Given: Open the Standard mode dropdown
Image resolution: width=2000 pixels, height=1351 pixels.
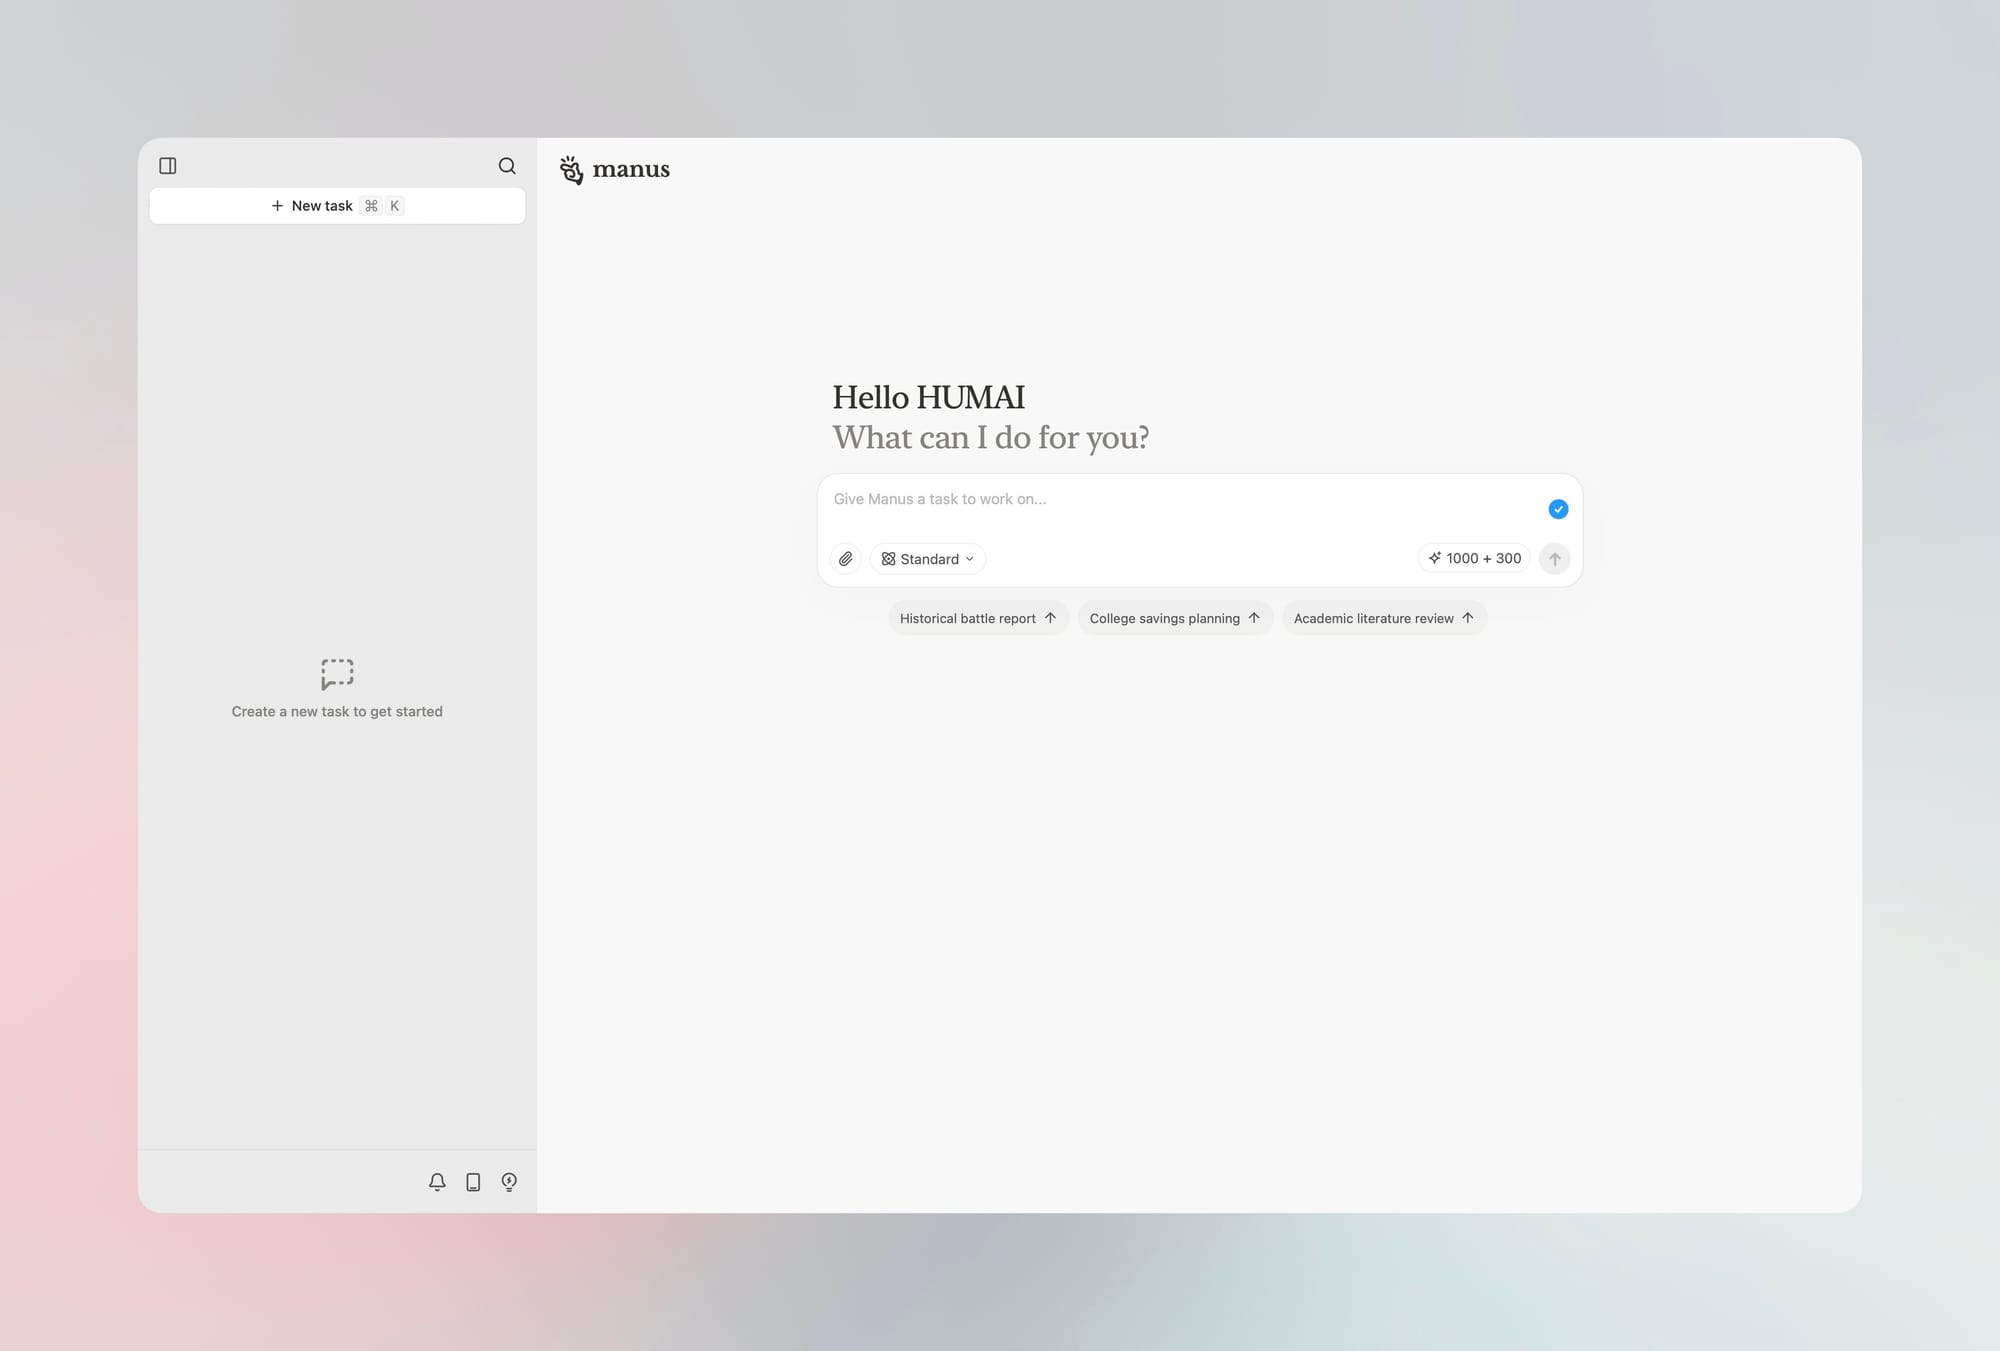Looking at the screenshot, I should click(x=927, y=559).
